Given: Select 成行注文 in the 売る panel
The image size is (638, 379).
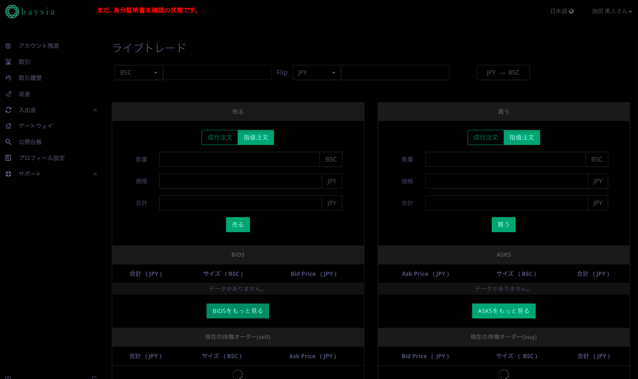Looking at the screenshot, I should click(x=220, y=138).
